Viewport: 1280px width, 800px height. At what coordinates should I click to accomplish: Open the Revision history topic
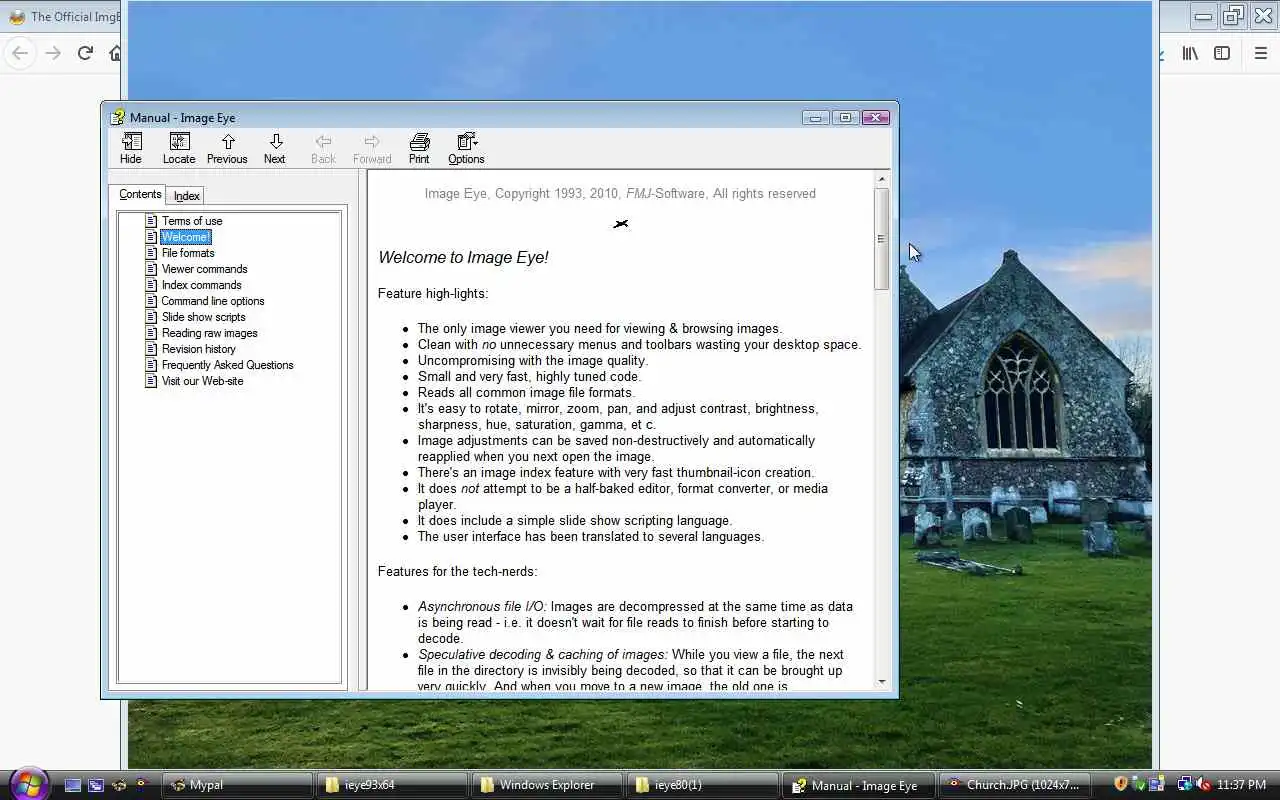(198, 349)
